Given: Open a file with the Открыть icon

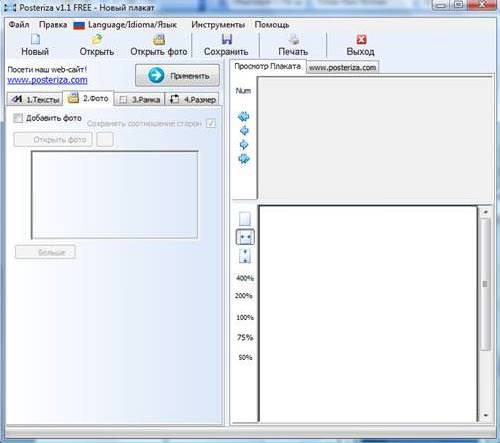Looking at the screenshot, I should [x=97, y=39].
